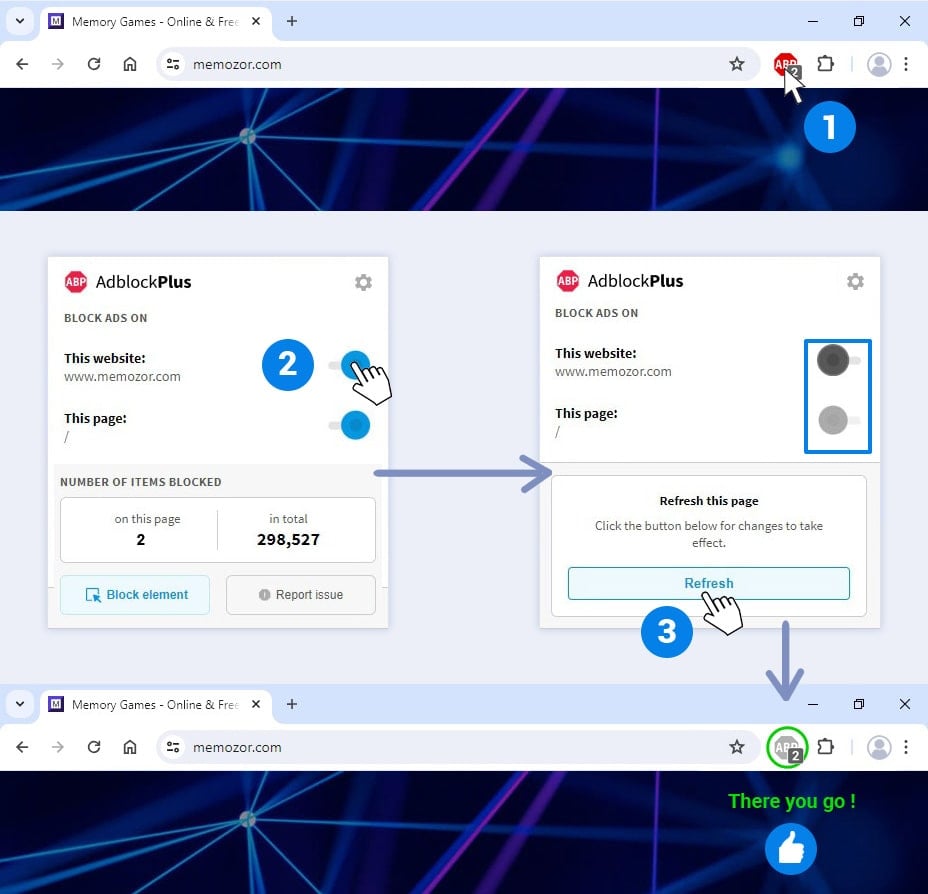
Task: Select Memory Games tab in top browser
Action: pyautogui.click(x=150, y=21)
